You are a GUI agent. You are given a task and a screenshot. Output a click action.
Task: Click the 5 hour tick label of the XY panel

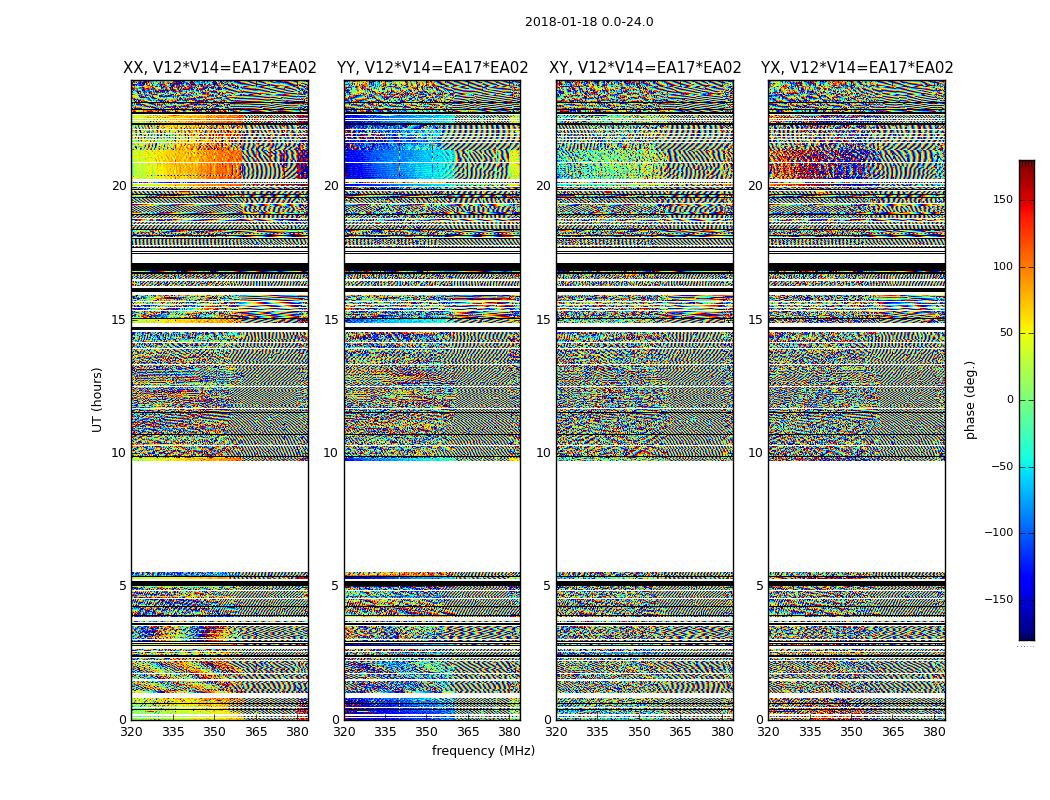click(x=547, y=586)
